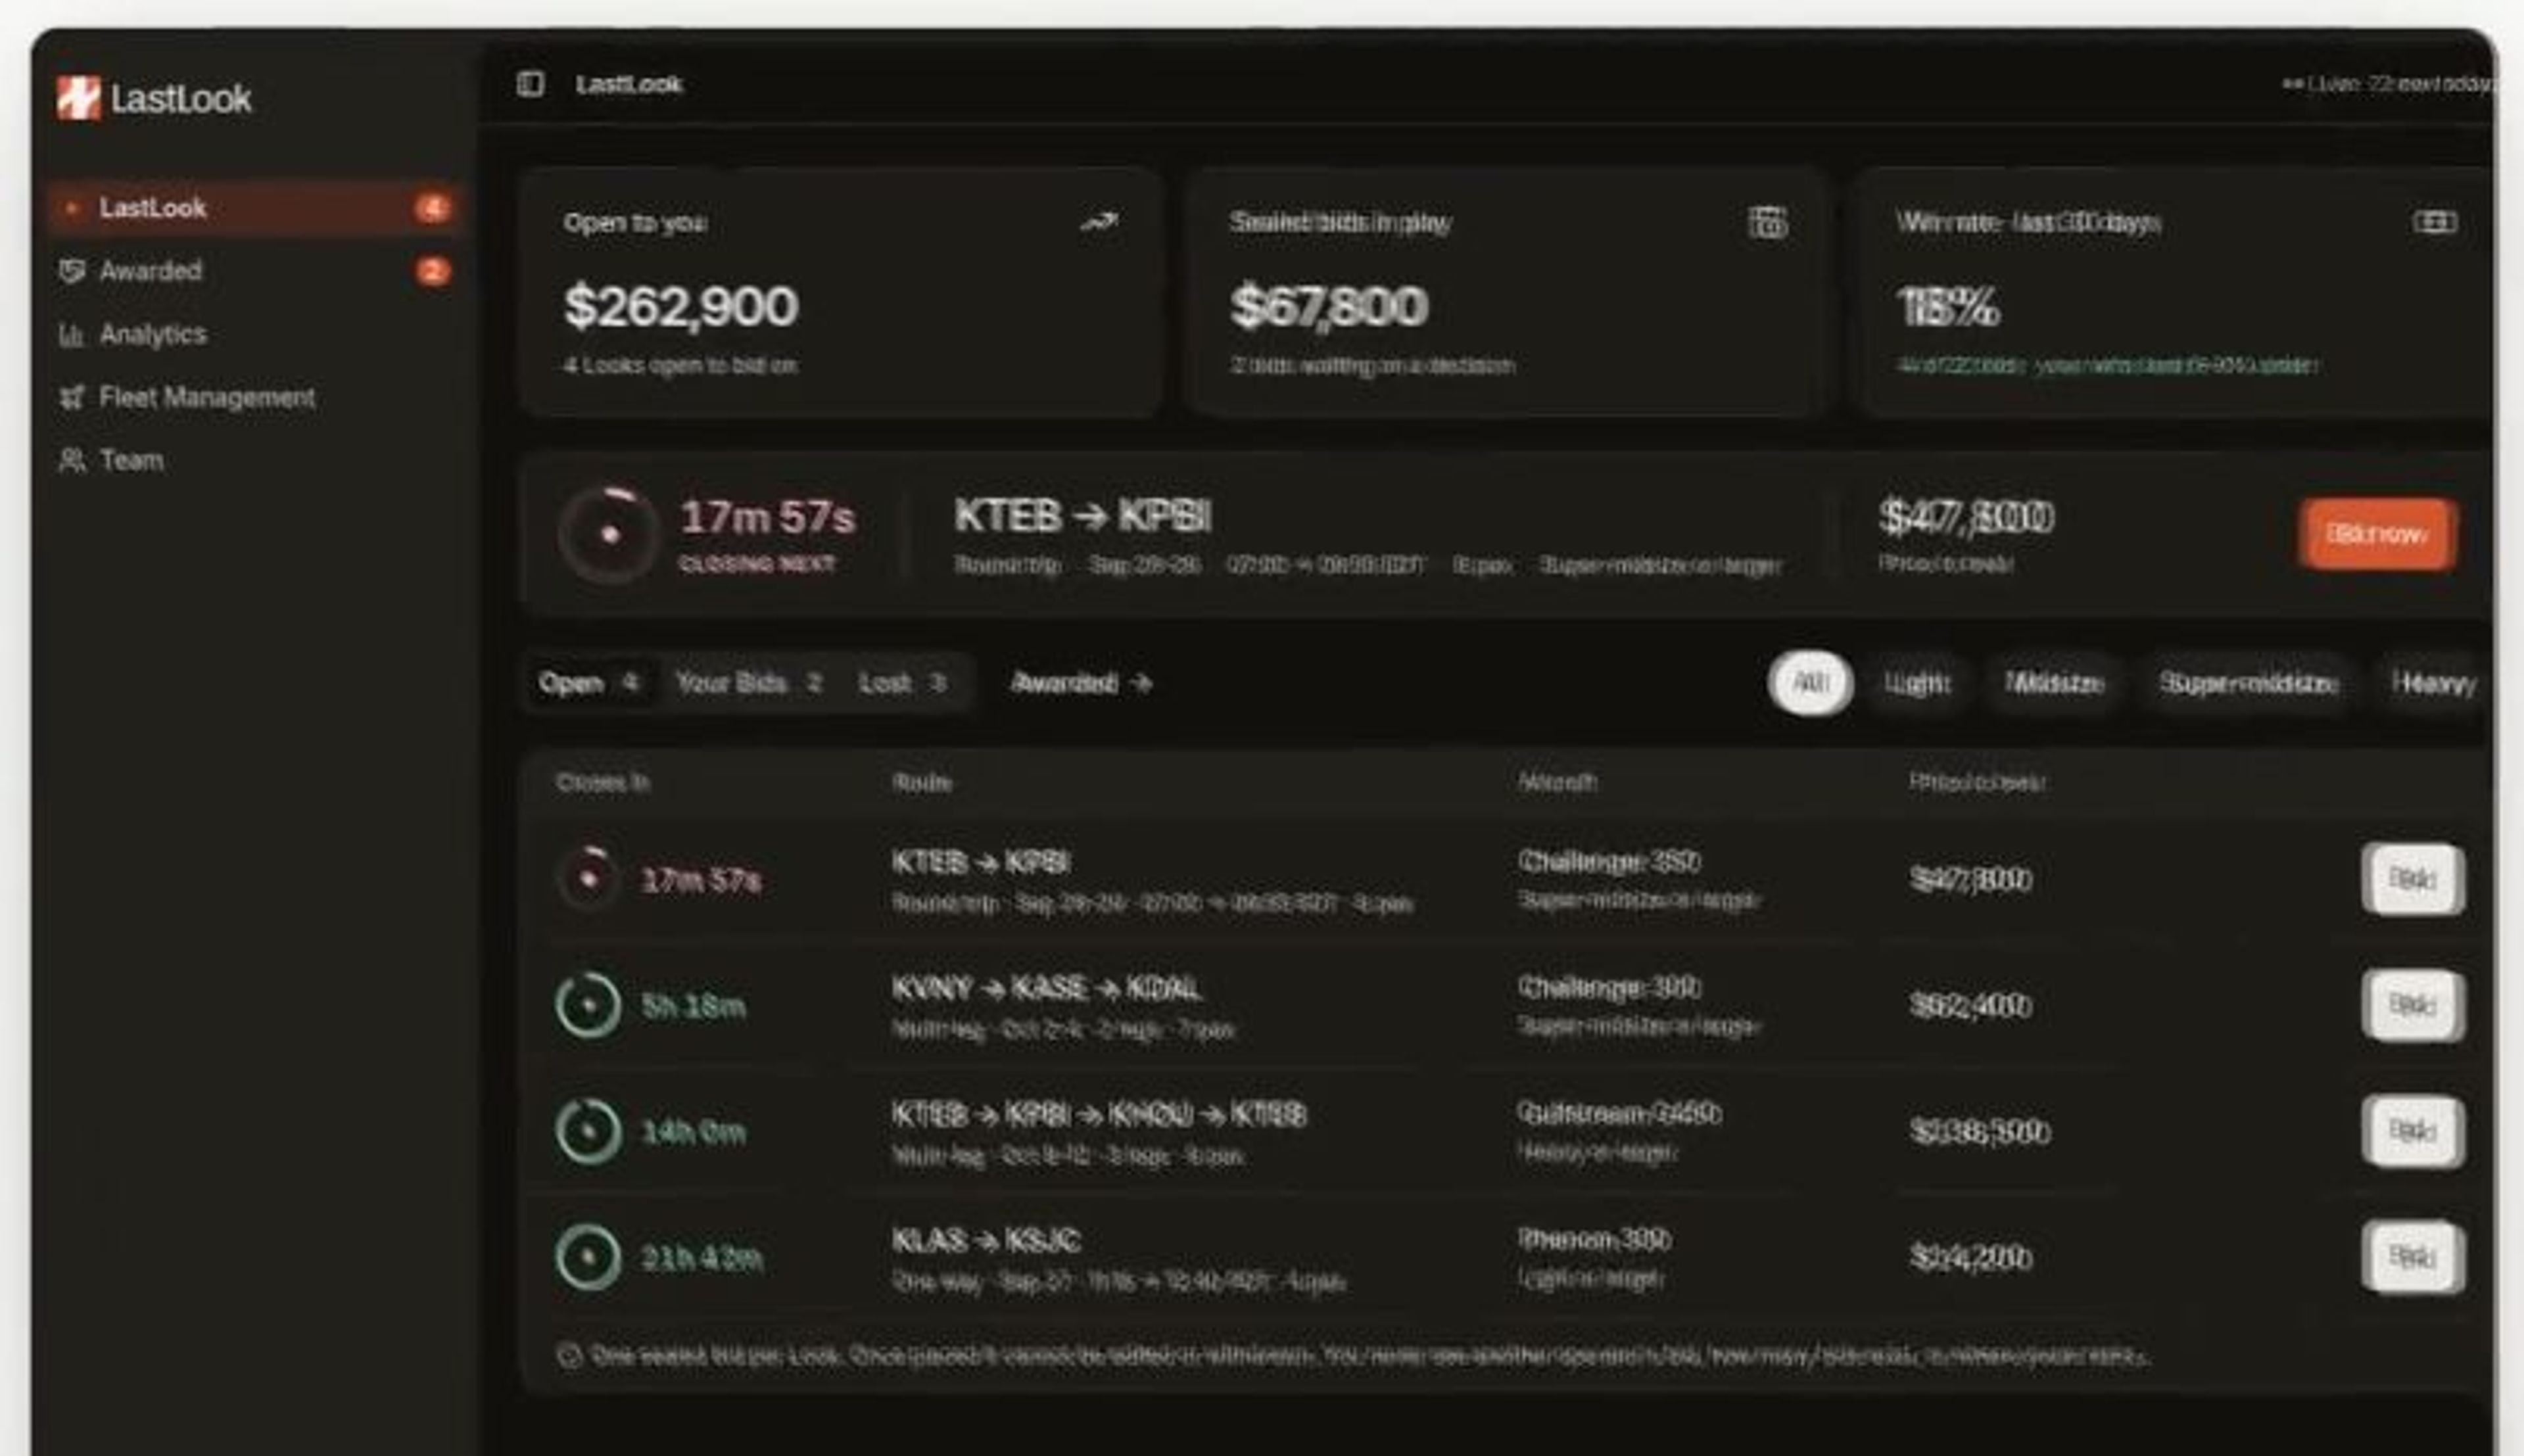Click the badge on LastLook sidebar item
Image resolution: width=2524 pixels, height=1456 pixels.
coord(432,208)
